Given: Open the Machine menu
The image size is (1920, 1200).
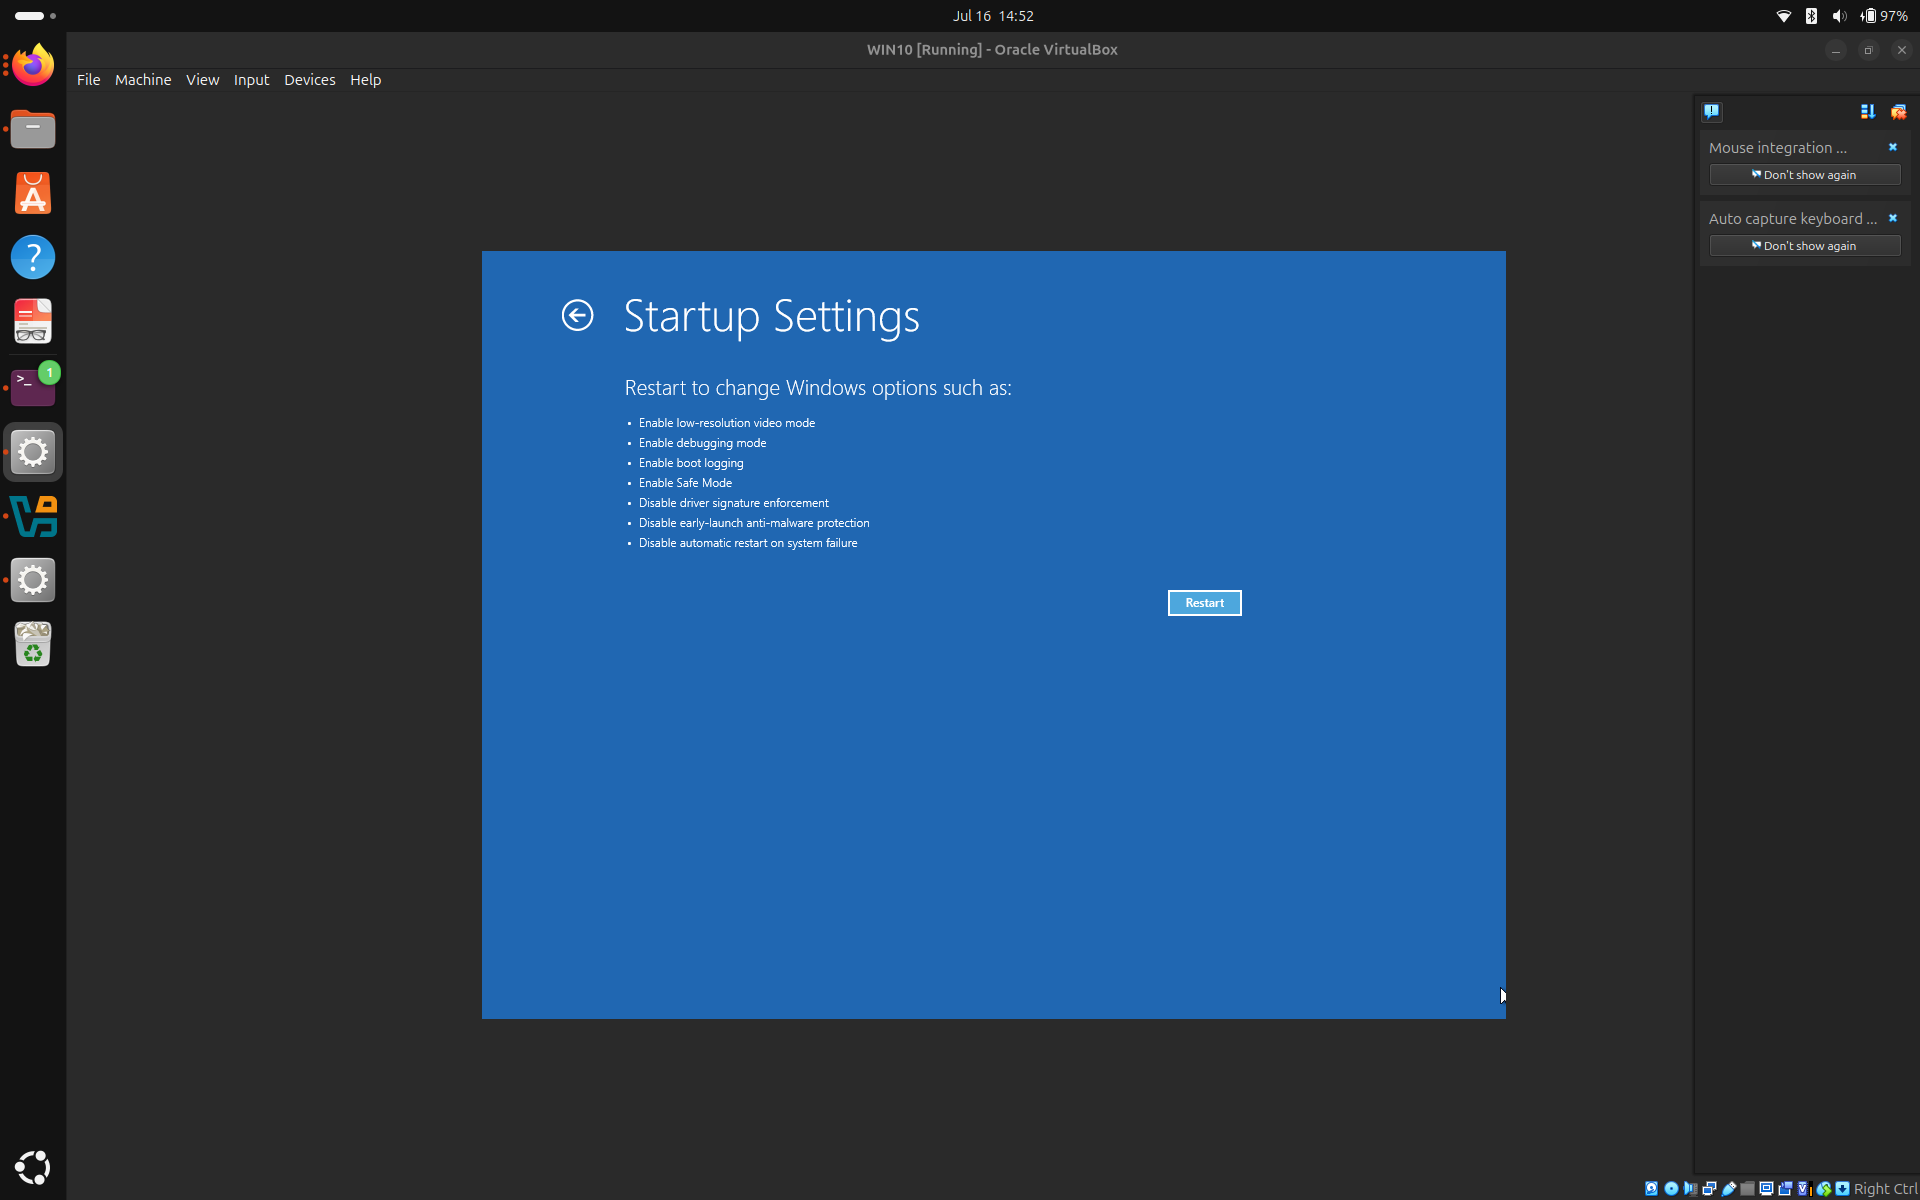Looking at the screenshot, I should pos(143,80).
